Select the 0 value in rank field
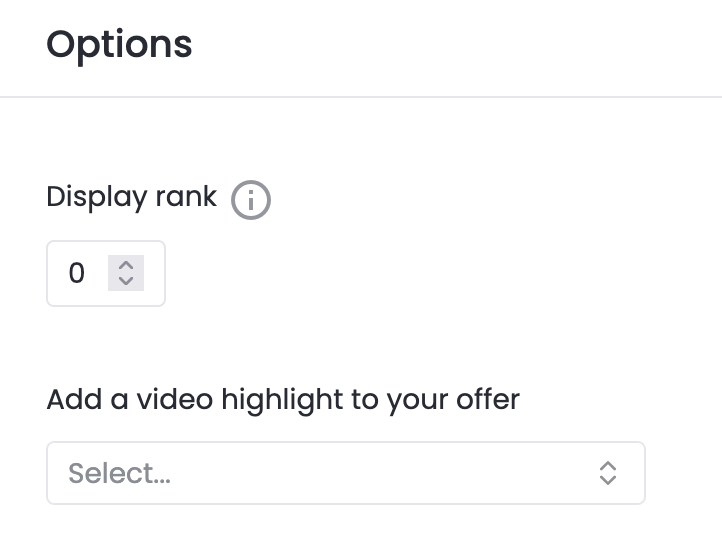Image resolution: width=722 pixels, height=534 pixels. point(77,273)
